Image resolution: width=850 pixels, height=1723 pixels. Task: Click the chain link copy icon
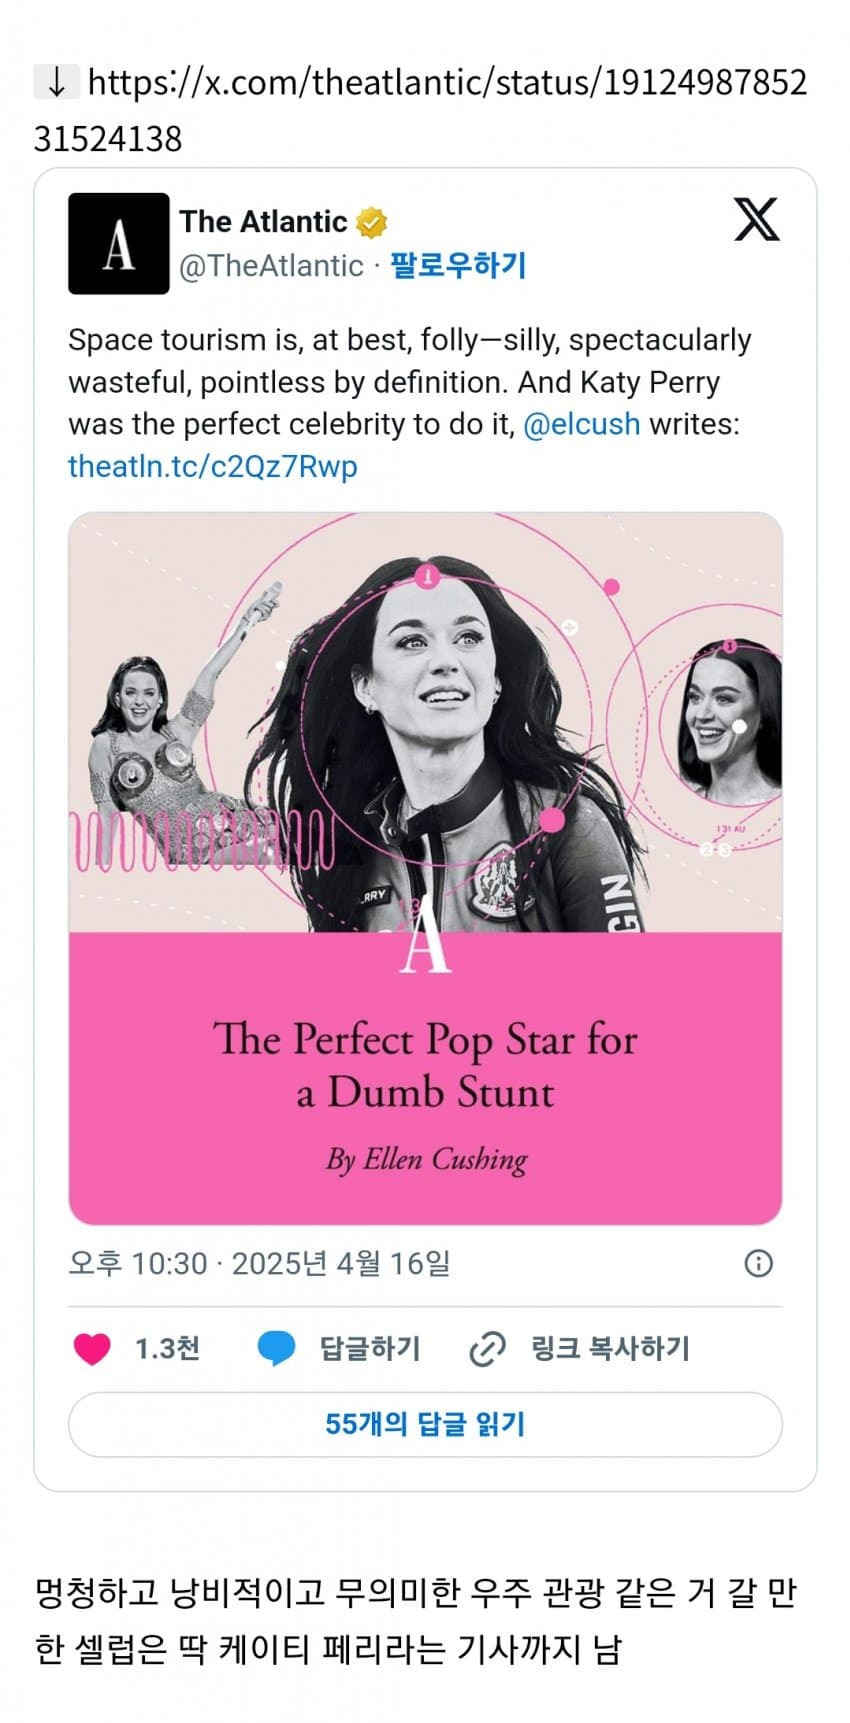point(487,1349)
